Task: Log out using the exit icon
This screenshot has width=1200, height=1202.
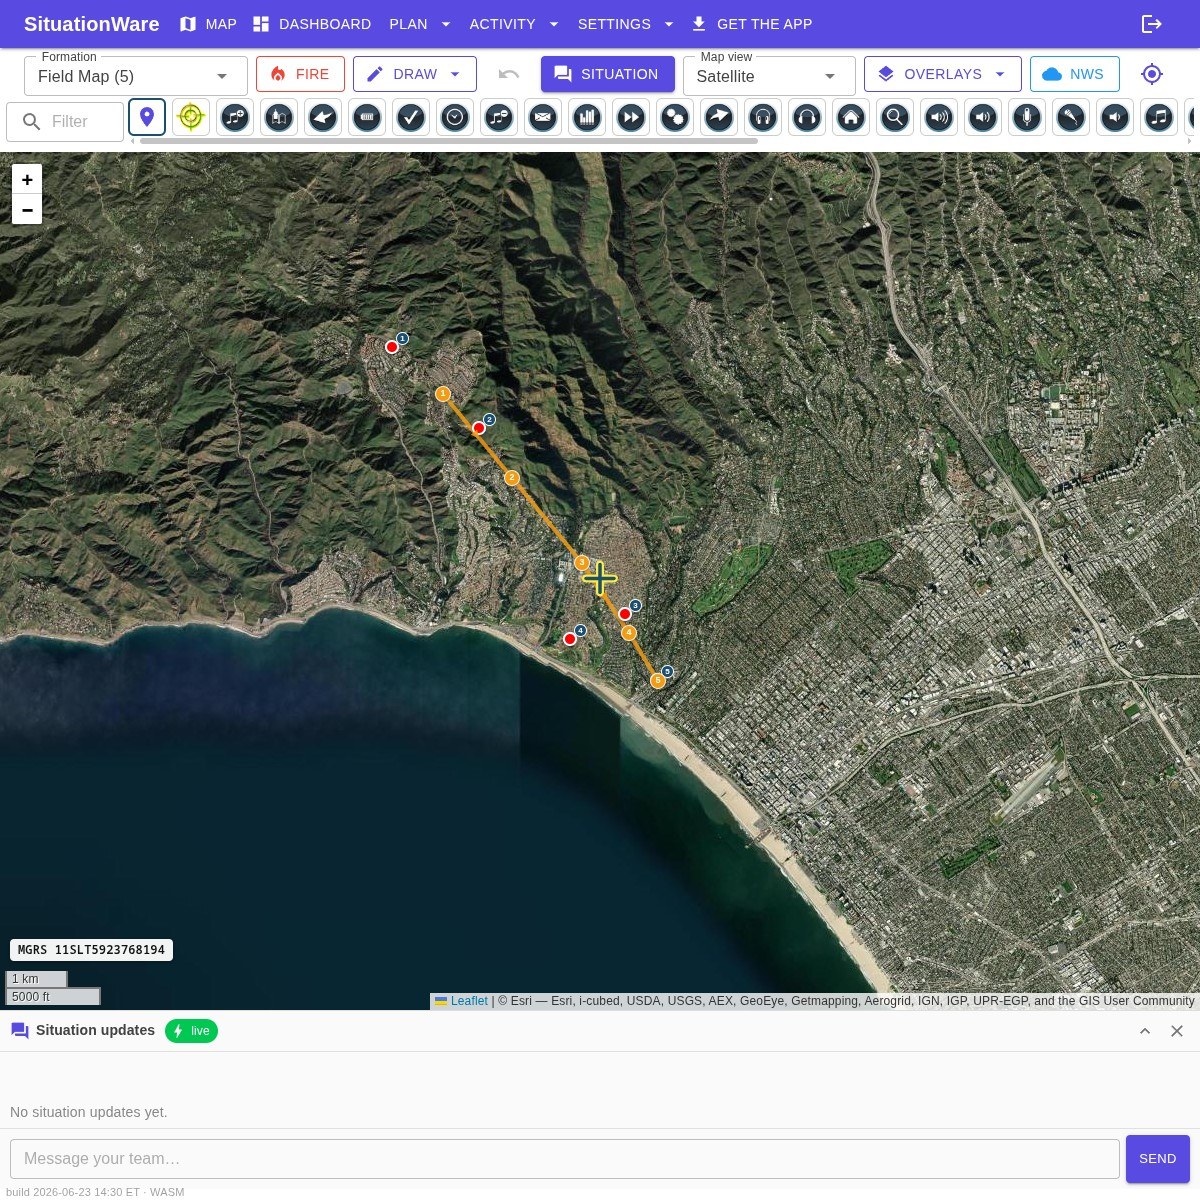Action: (x=1152, y=24)
